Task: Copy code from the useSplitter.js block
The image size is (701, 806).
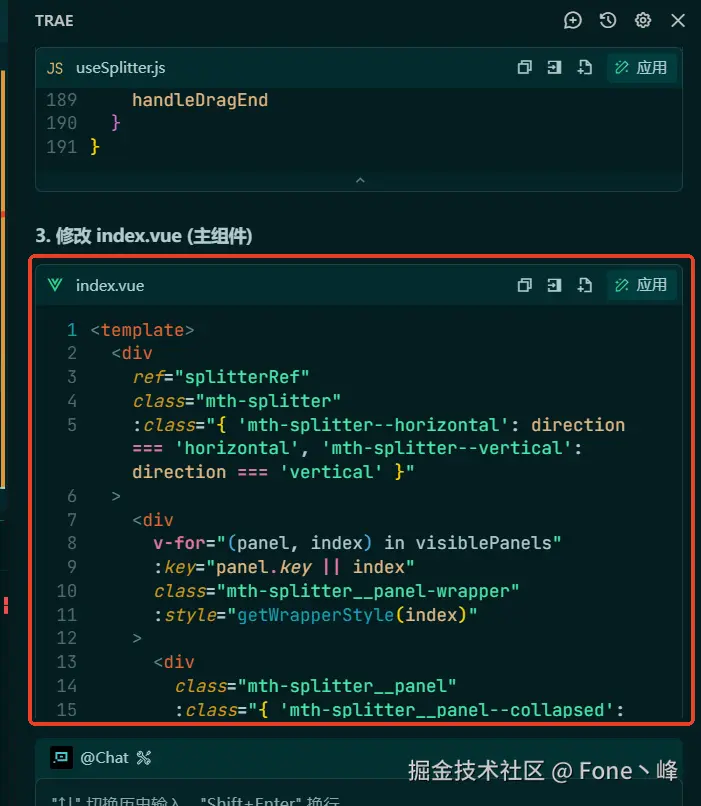Action: 524,68
